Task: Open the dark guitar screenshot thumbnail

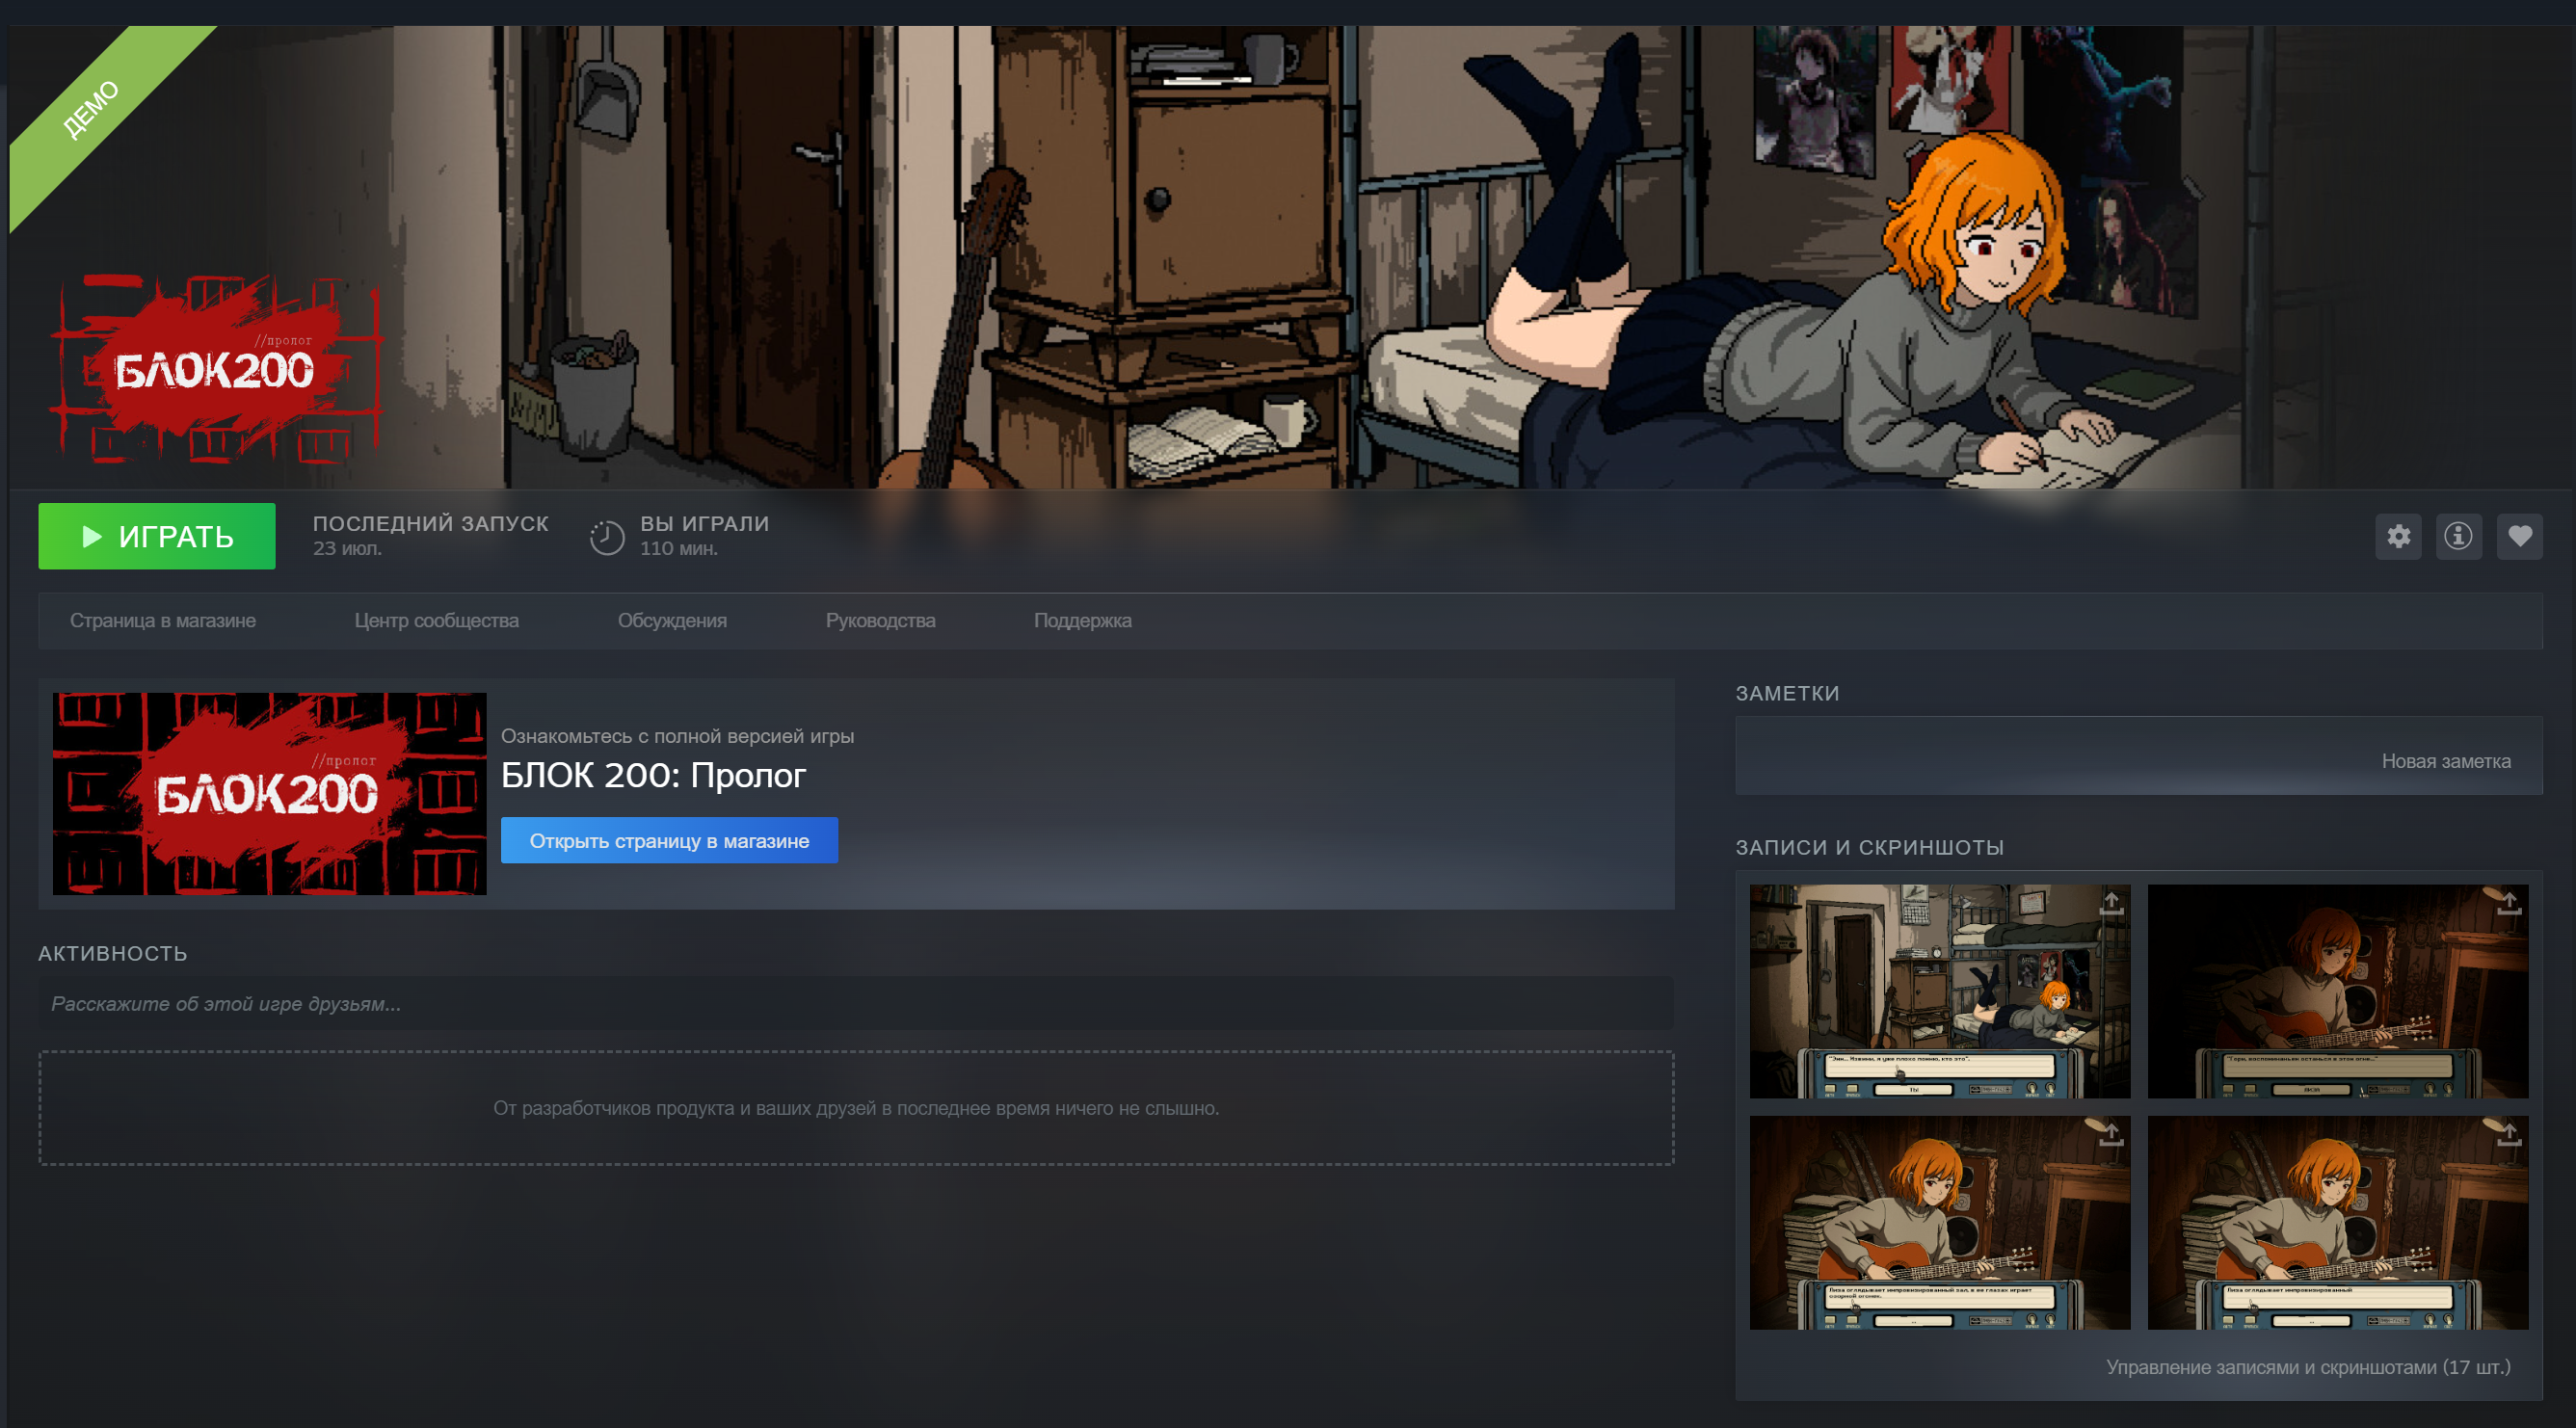Action: [x=2338, y=991]
